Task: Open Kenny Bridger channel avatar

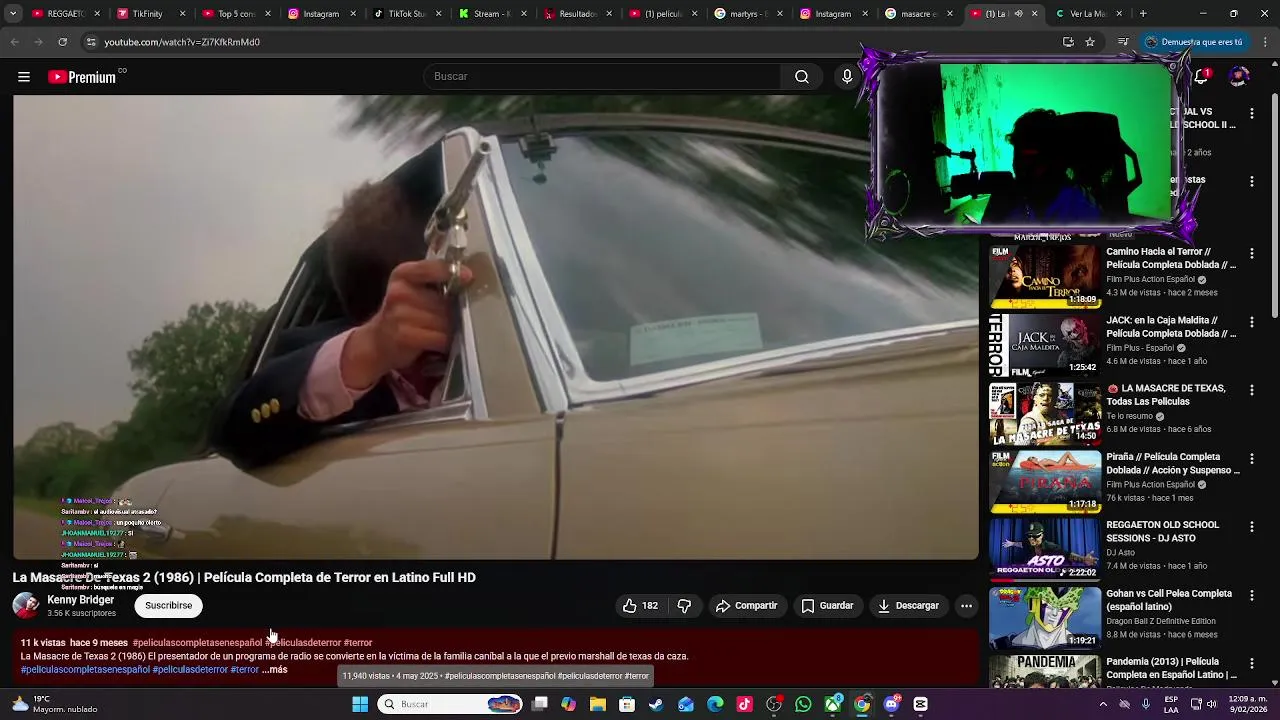Action: 25,606
